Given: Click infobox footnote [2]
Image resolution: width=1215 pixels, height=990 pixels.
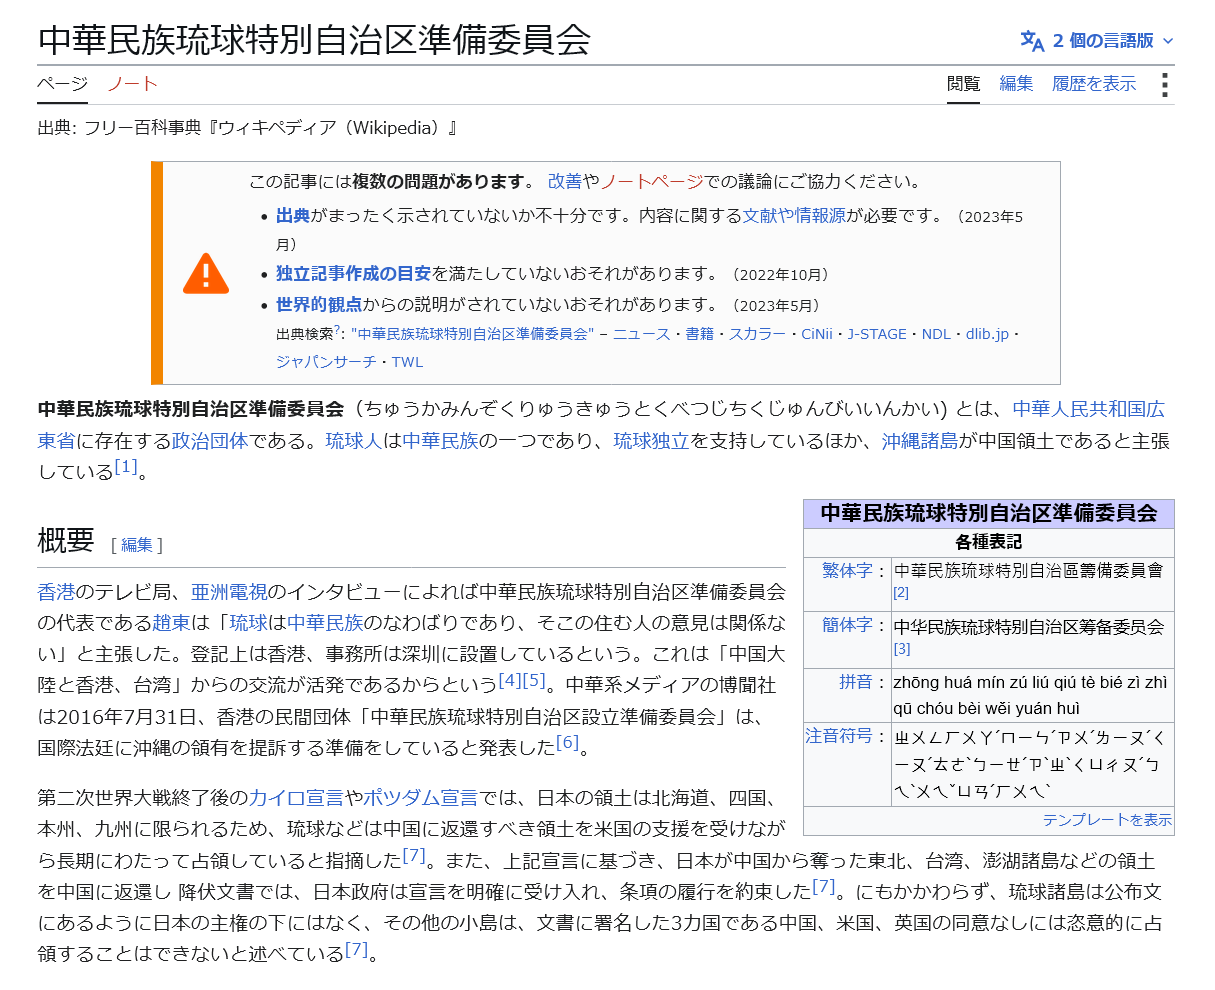Looking at the screenshot, I should click(x=901, y=592).
